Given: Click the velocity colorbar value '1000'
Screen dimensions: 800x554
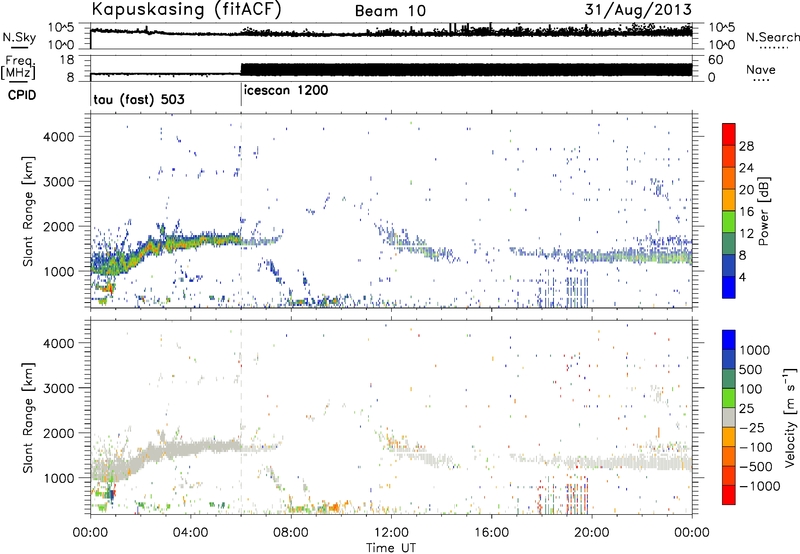Looking at the screenshot, I should (x=755, y=350).
